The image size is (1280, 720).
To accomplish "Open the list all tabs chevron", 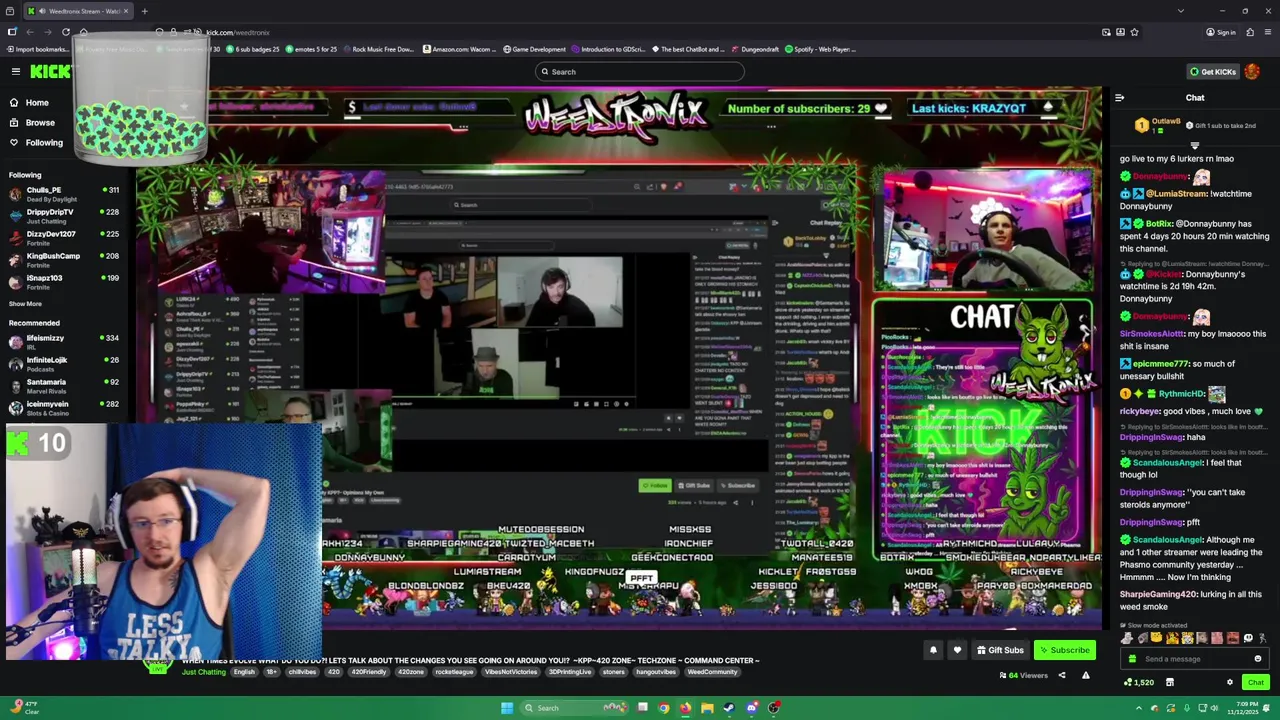I will [x=1180, y=11].
